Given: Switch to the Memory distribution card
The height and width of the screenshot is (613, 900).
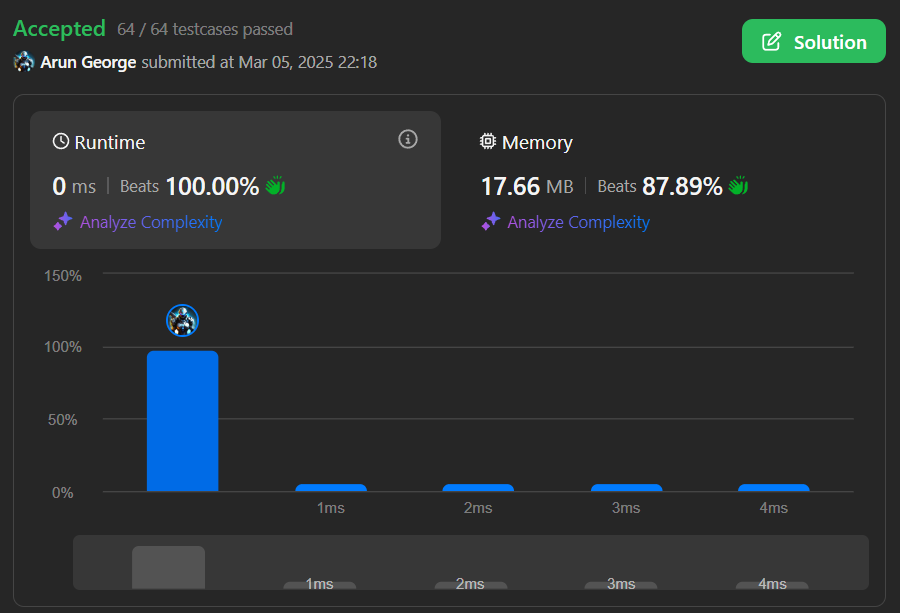Looking at the screenshot, I should (660, 179).
